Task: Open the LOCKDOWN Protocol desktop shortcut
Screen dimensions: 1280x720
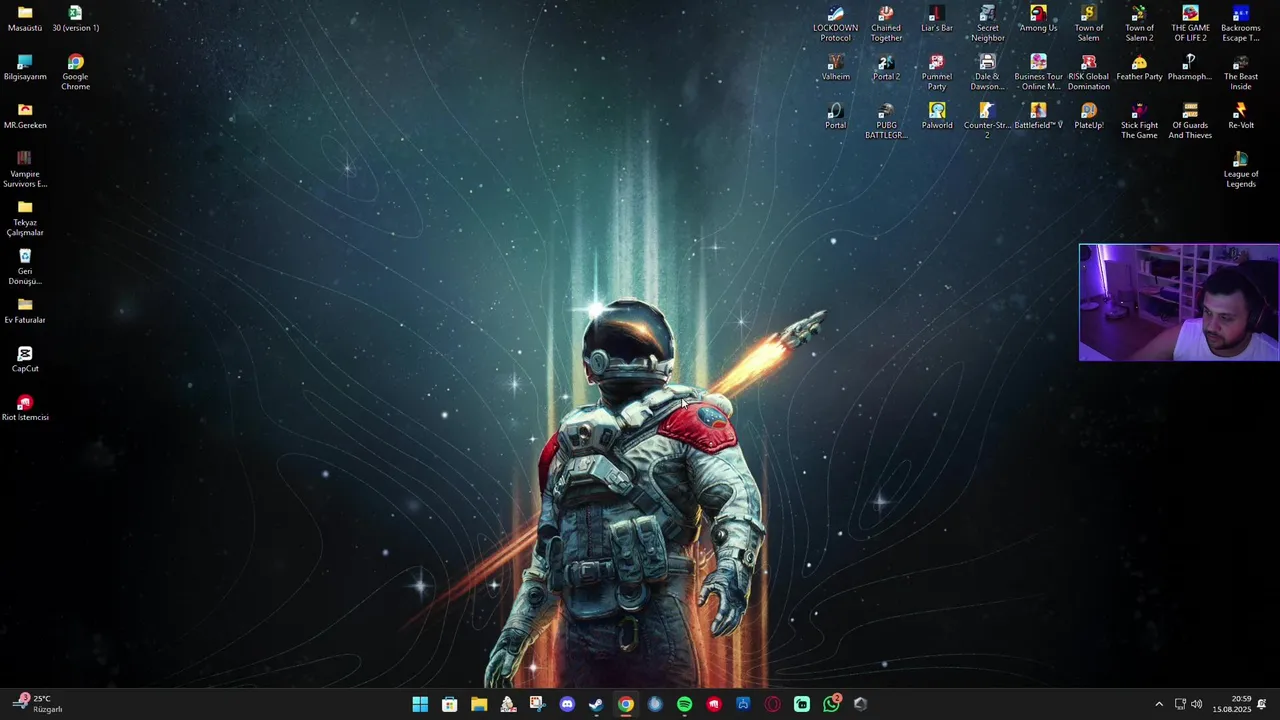Action: click(835, 24)
